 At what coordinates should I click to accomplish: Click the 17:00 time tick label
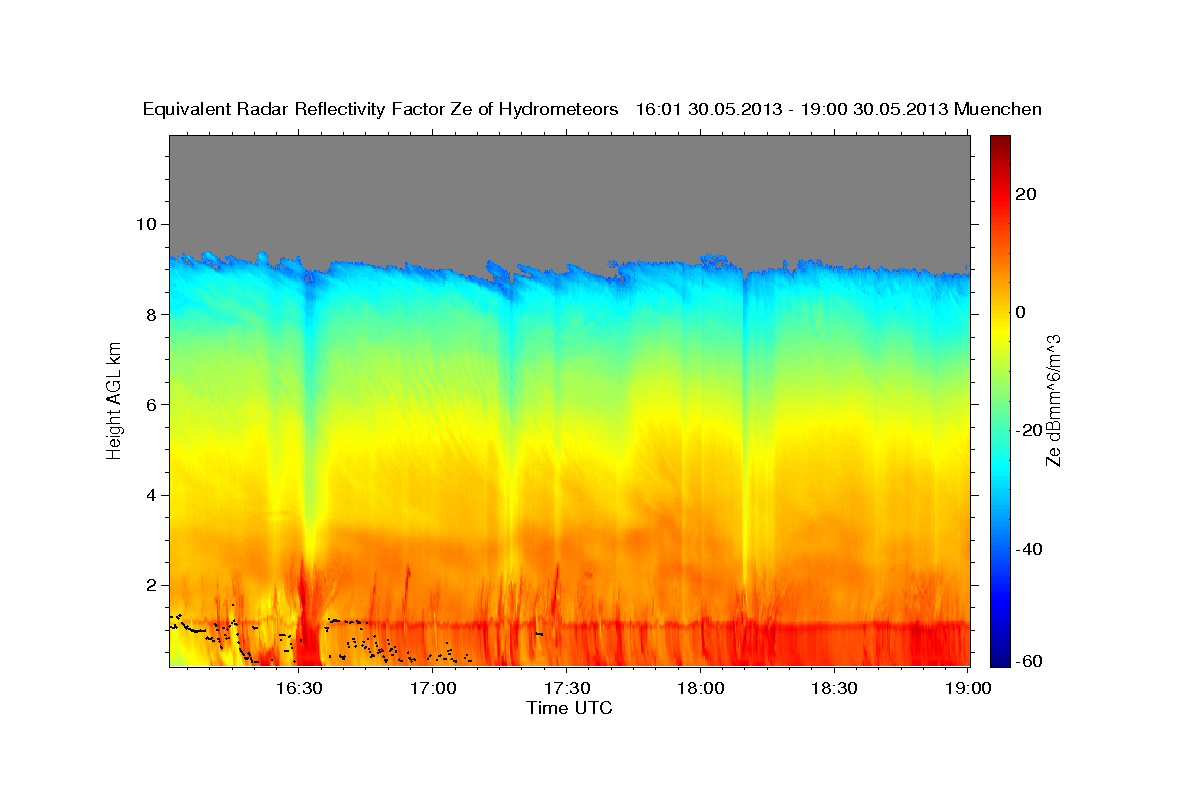(x=434, y=688)
